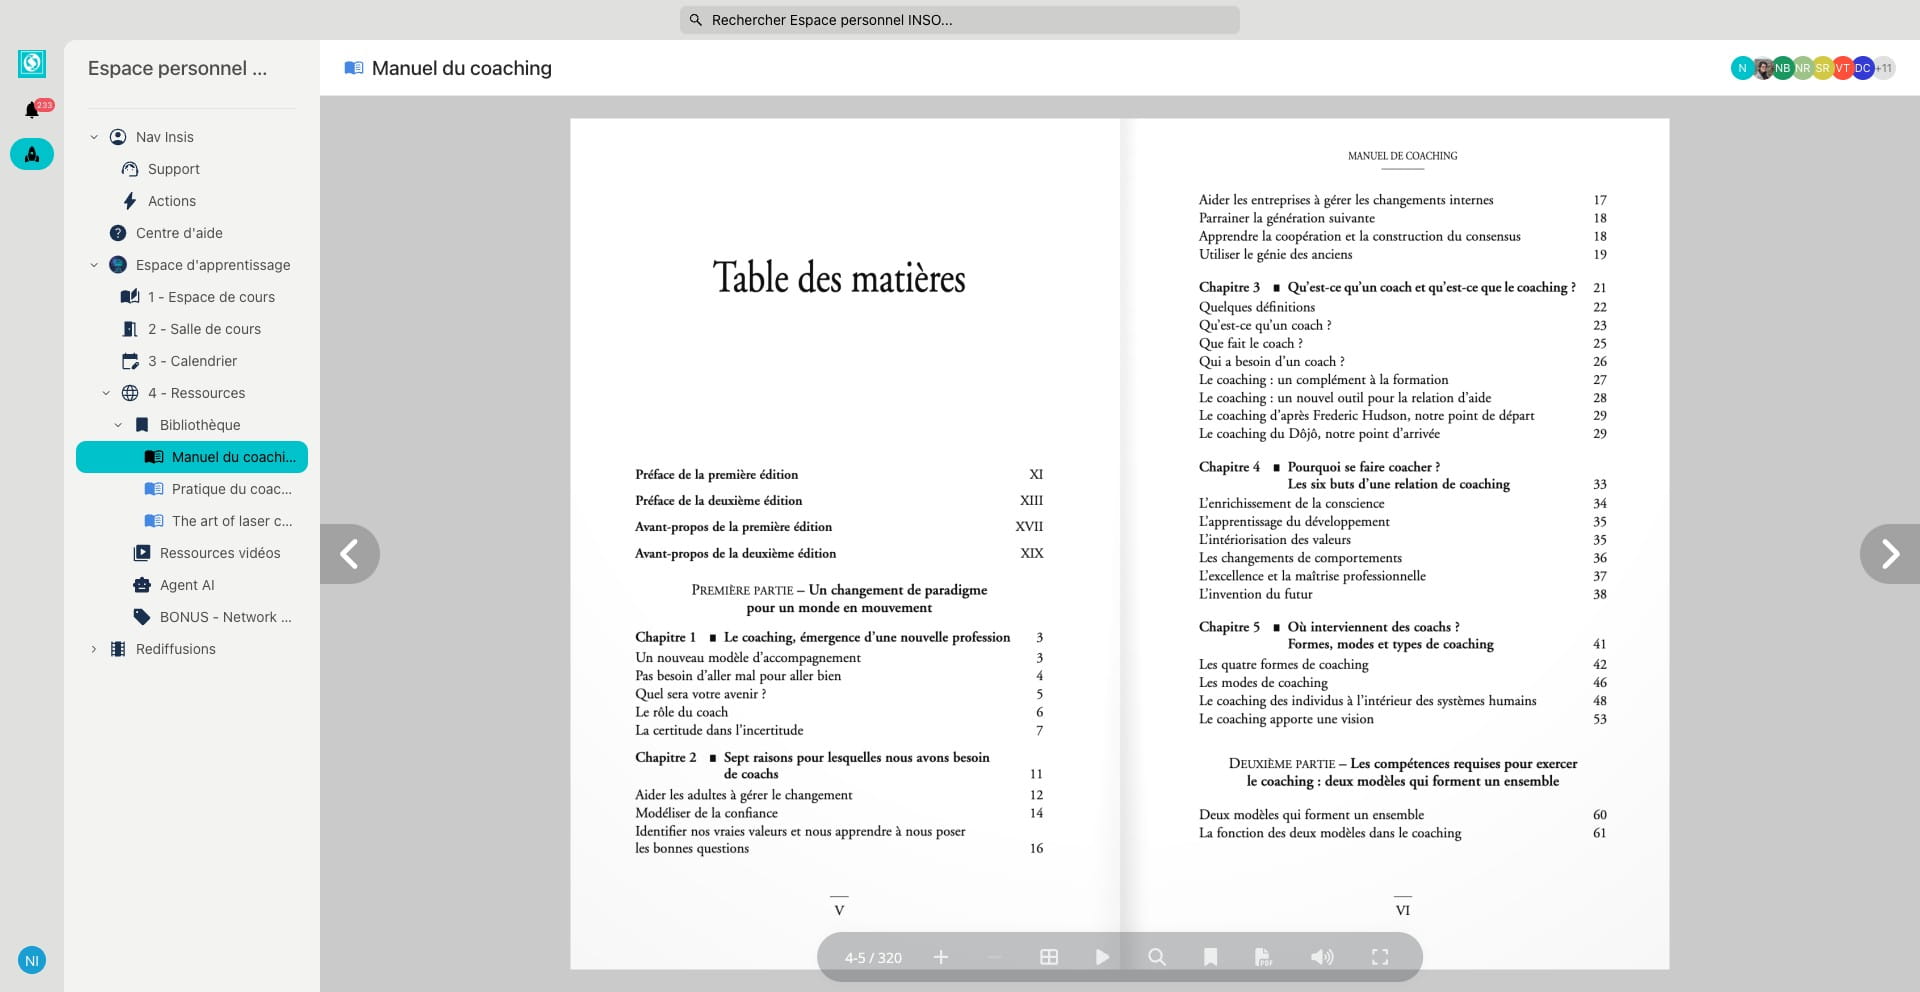Select Manuel du coaching in the library
Viewport: 1920px width, 992px height.
pos(192,457)
